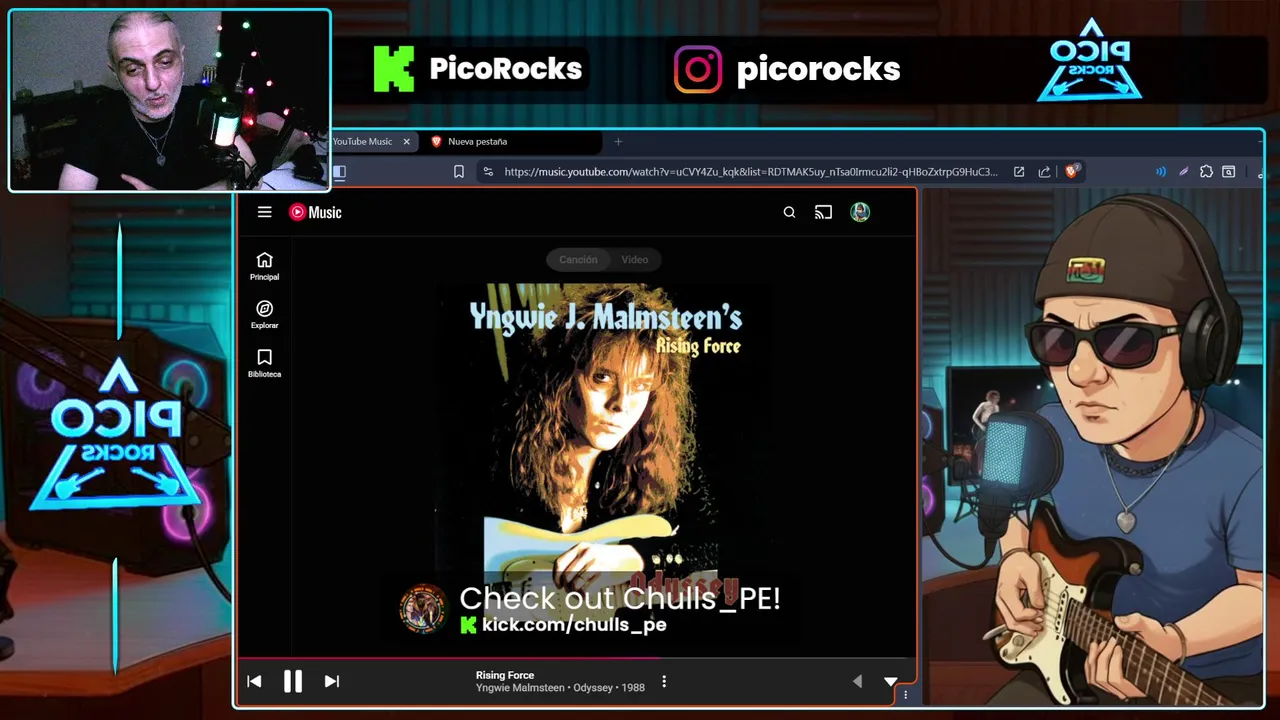Open the Yngwie Malmsteen artist link
Viewport: 1280px width, 720px height.
[x=520, y=688]
